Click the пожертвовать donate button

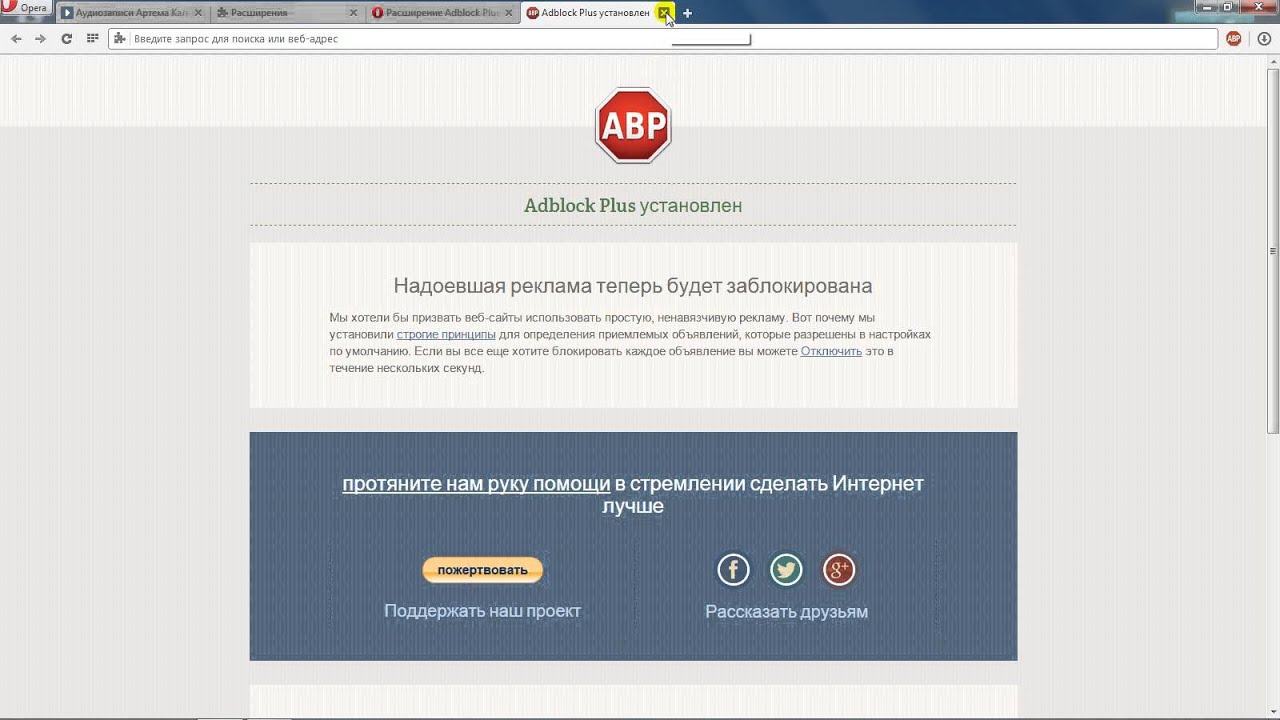pyautogui.click(x=482, y=570)
